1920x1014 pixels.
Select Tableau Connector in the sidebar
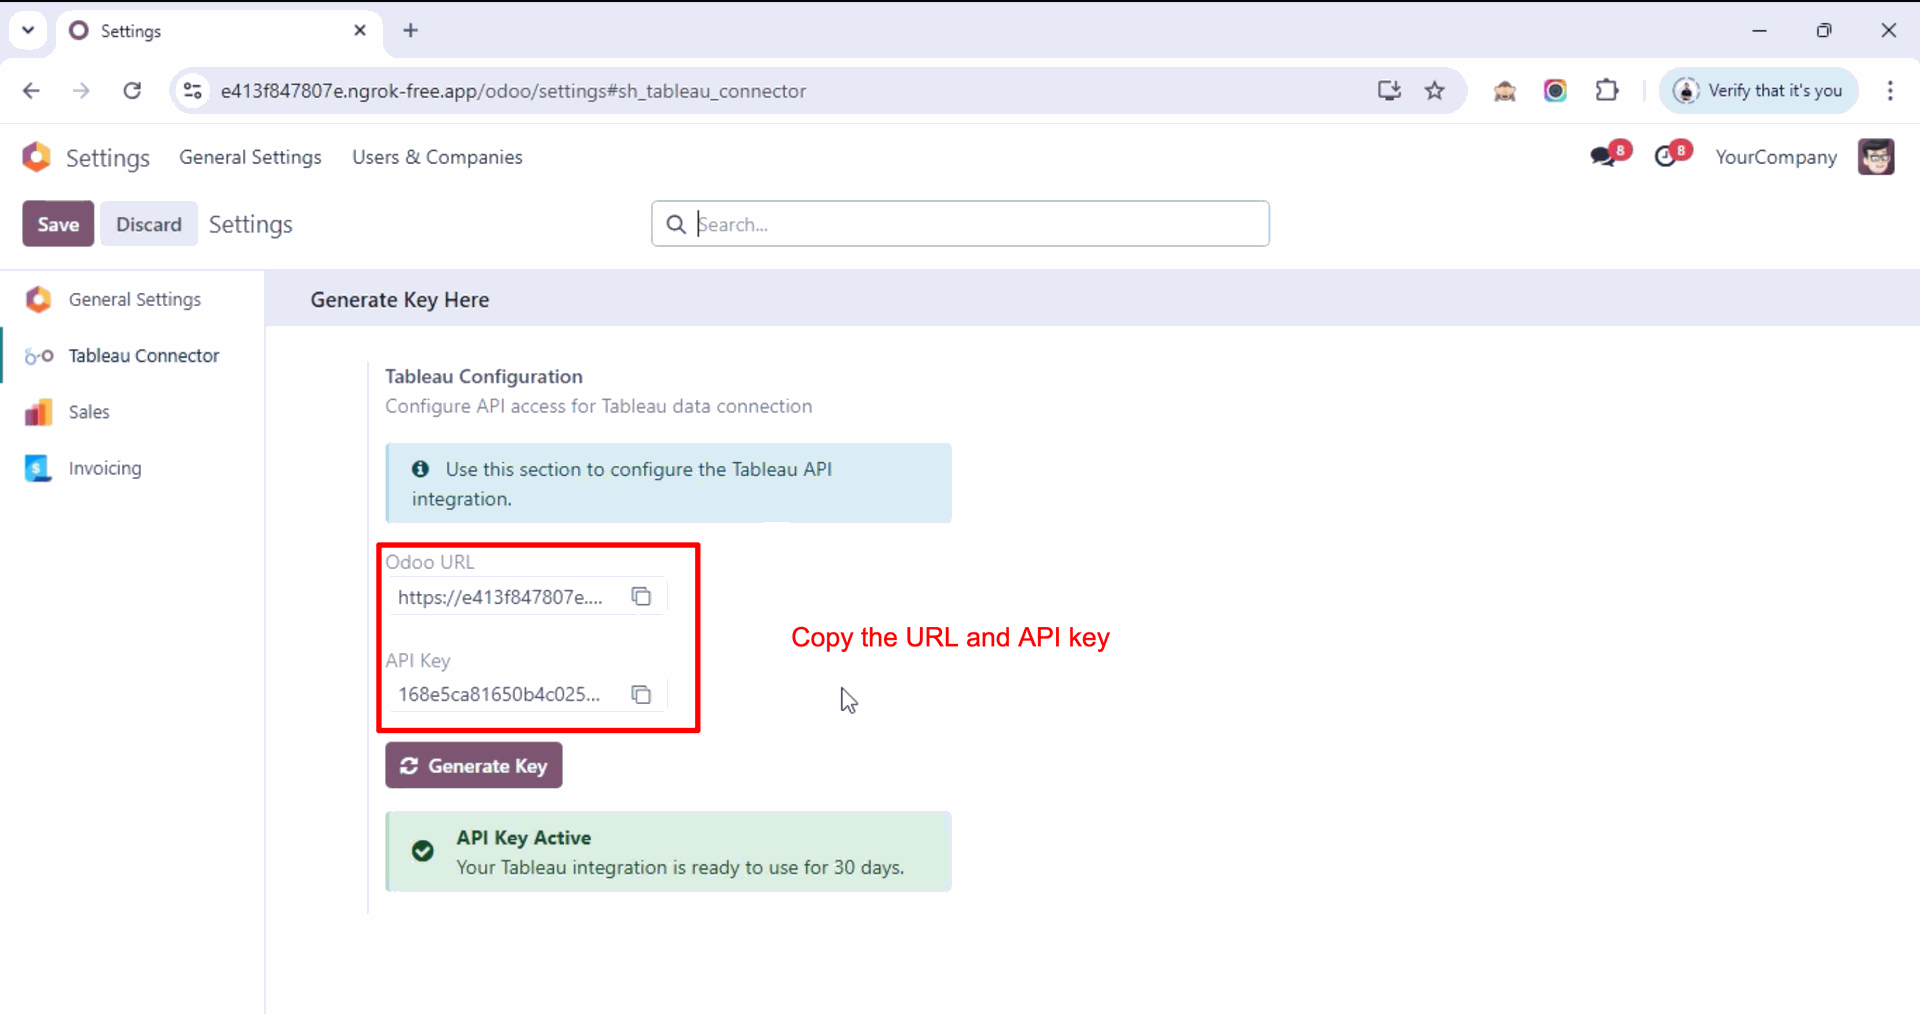point(132,355)
